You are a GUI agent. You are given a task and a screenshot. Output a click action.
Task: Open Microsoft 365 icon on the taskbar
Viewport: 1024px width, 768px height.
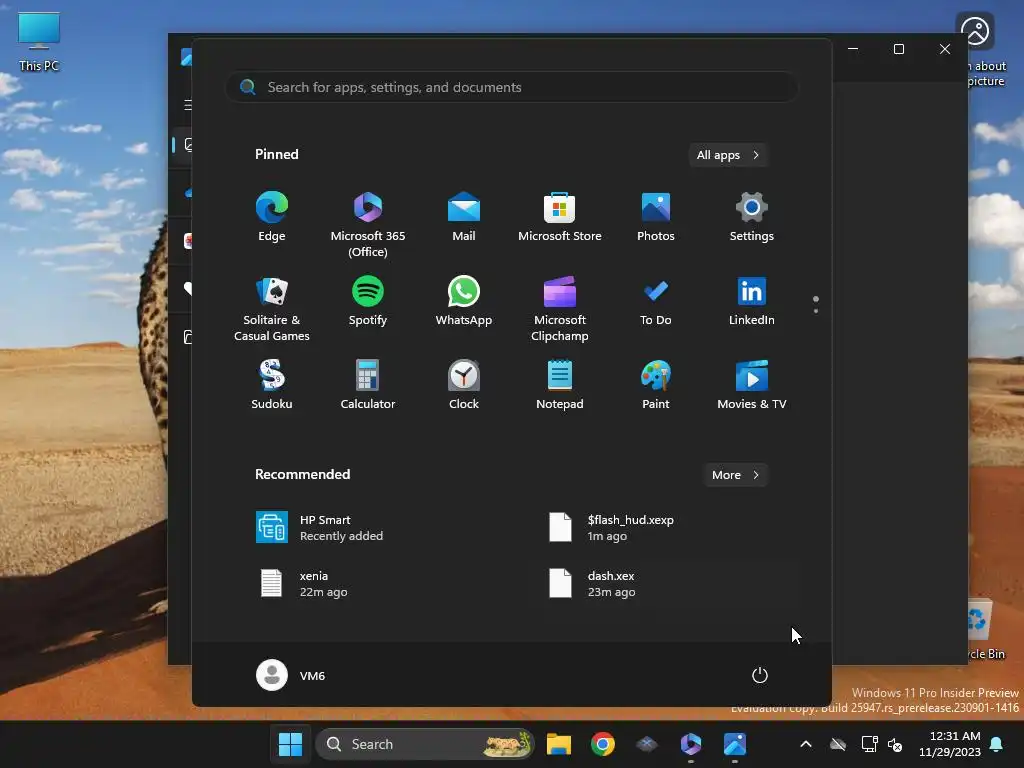[691, 744]
